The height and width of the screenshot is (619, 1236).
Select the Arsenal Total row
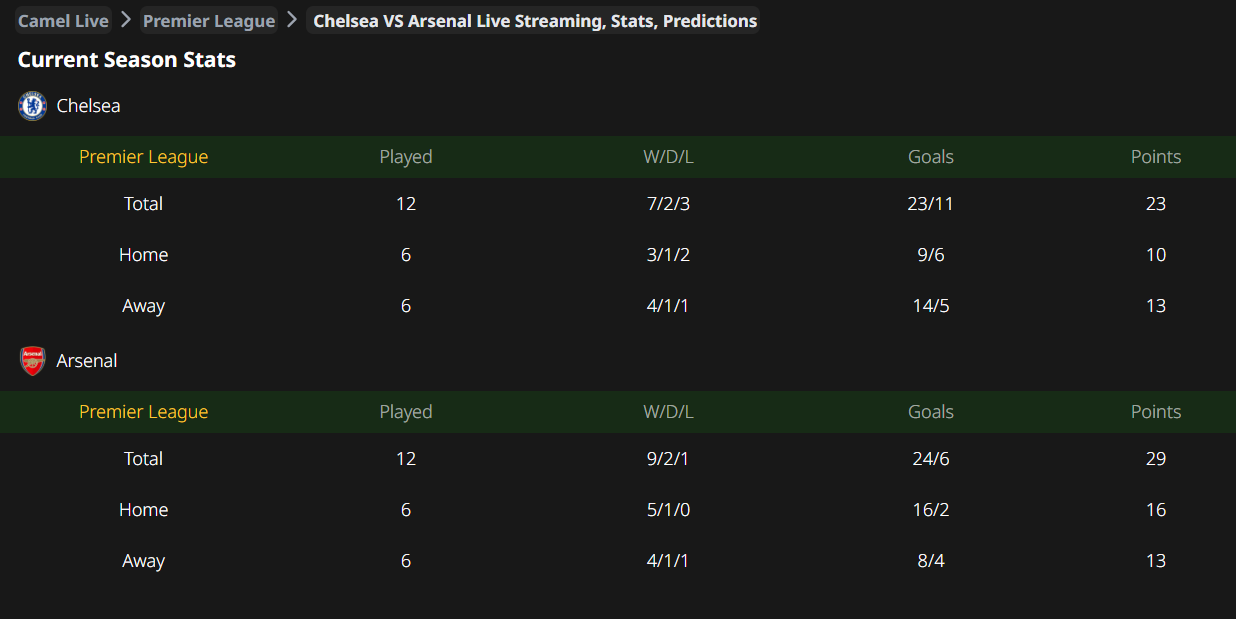point(143,459)
